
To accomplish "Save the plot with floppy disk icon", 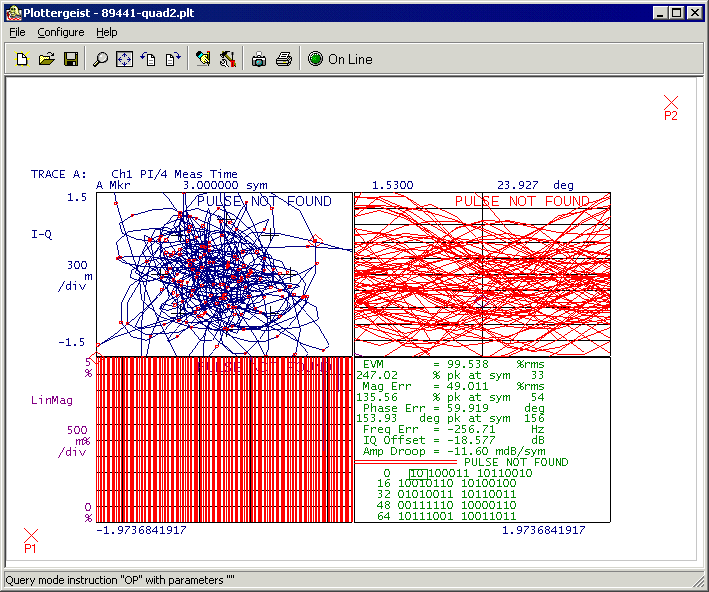I will pos(71,60).
